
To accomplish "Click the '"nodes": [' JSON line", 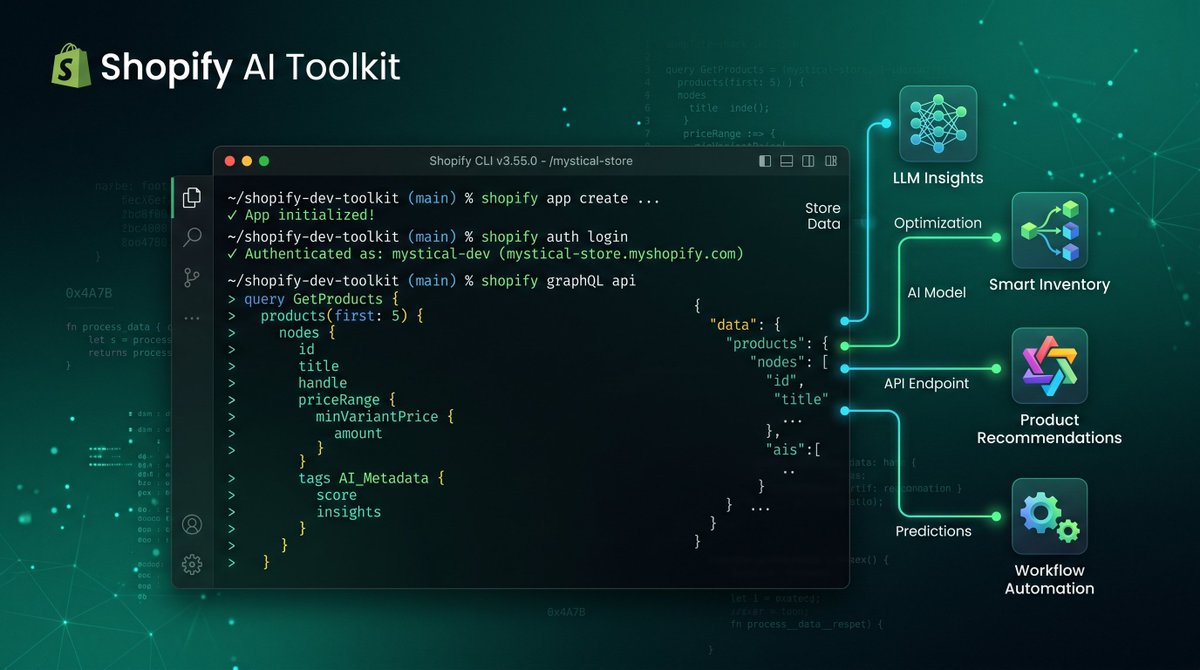I will [x=789, y=362].
